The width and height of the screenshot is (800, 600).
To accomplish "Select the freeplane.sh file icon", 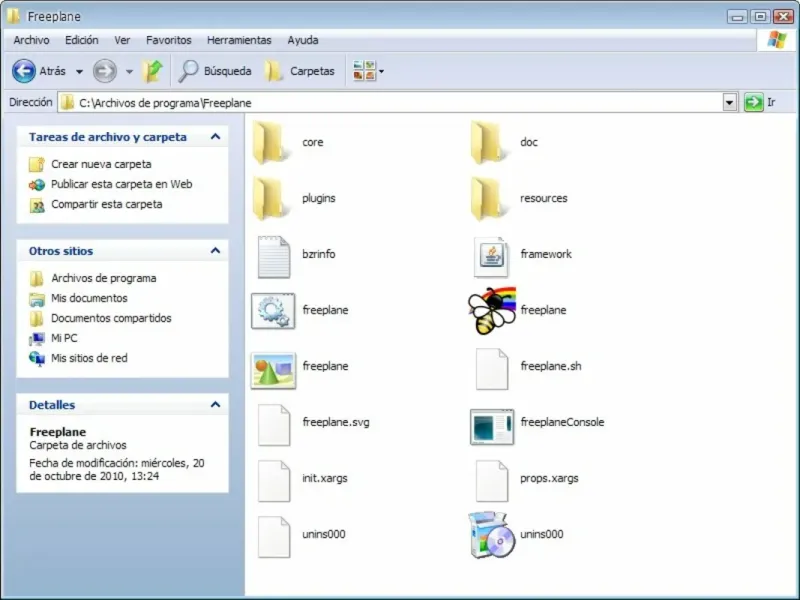I will 491,369.
